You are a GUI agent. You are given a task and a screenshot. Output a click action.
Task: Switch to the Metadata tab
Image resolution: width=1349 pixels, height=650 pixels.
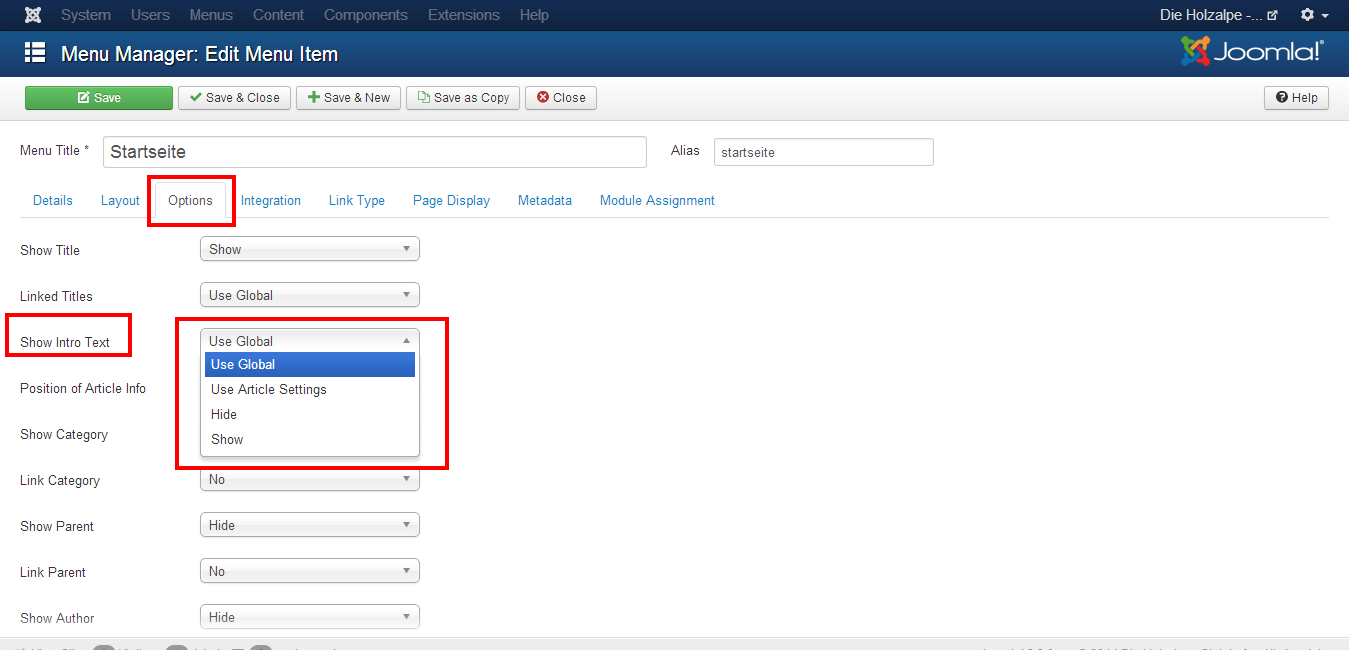coord(545,200)
